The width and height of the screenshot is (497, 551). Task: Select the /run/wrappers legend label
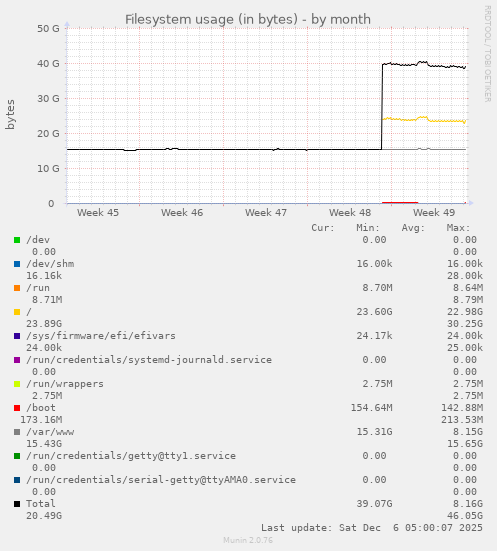[65, 384]
